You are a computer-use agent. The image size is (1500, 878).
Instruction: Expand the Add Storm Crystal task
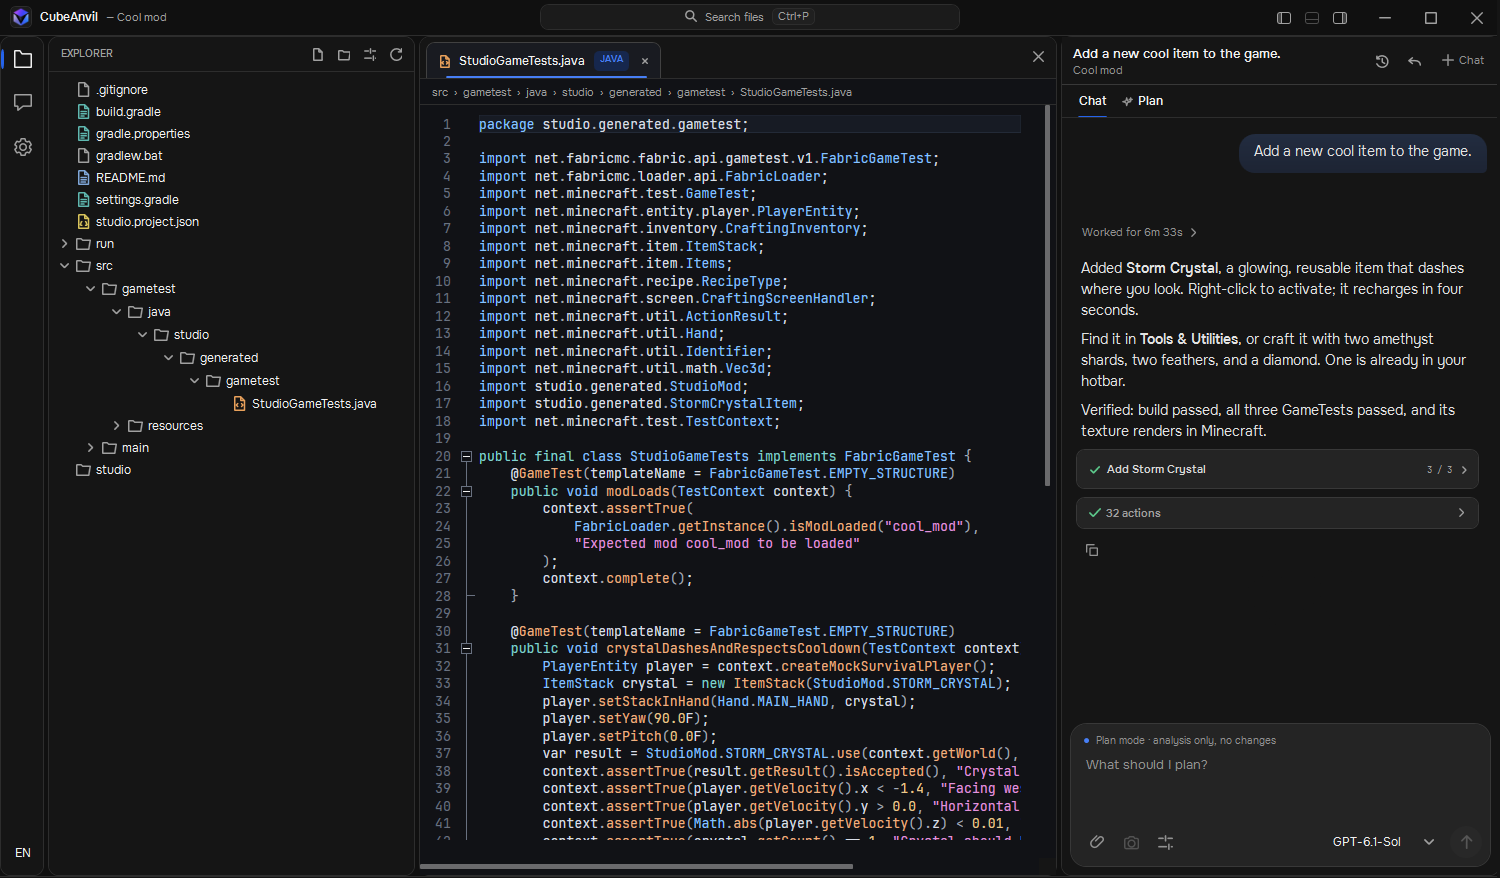[1277, 469]
